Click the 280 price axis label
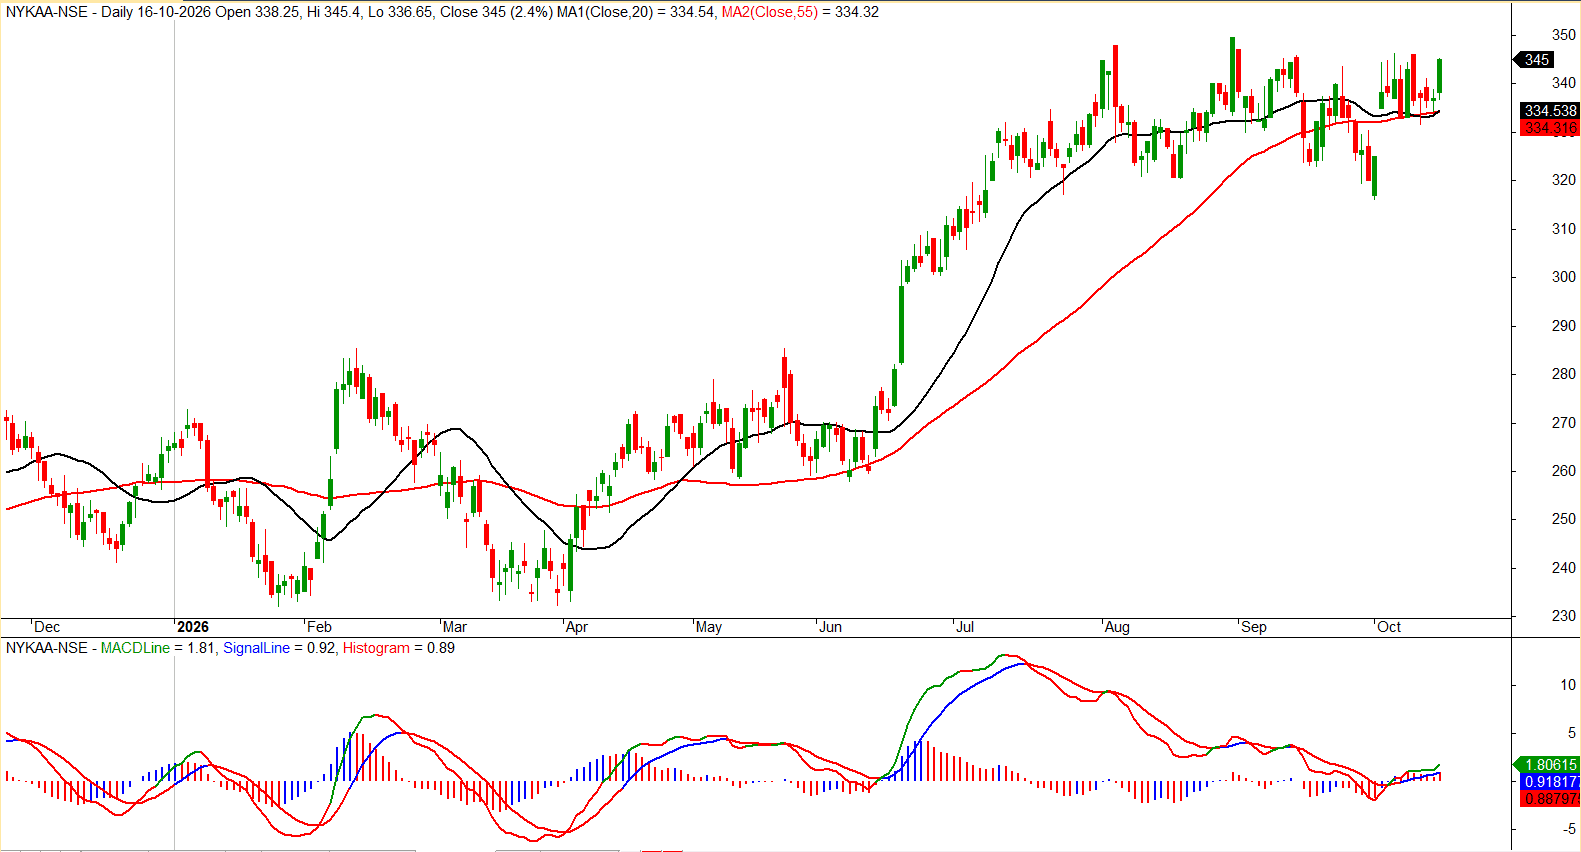 pos(1563,374)
